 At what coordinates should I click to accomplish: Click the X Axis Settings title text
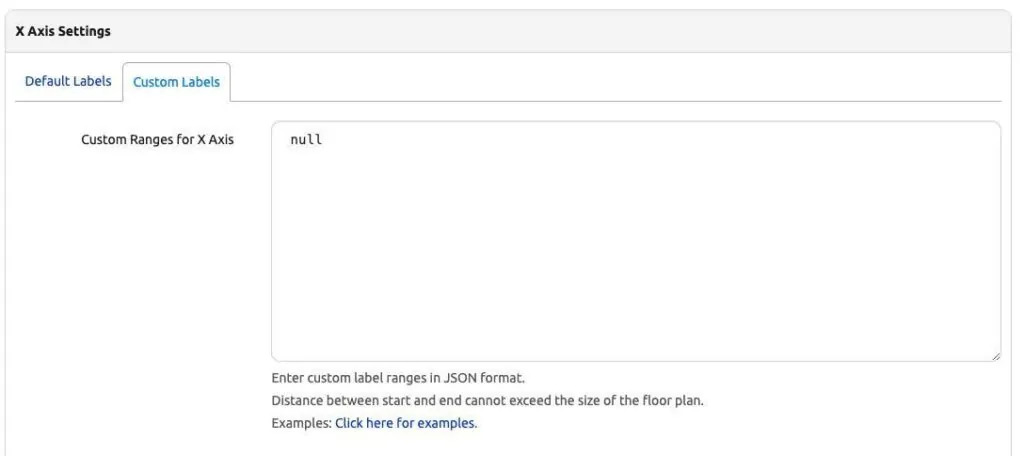tap(63, 31)
